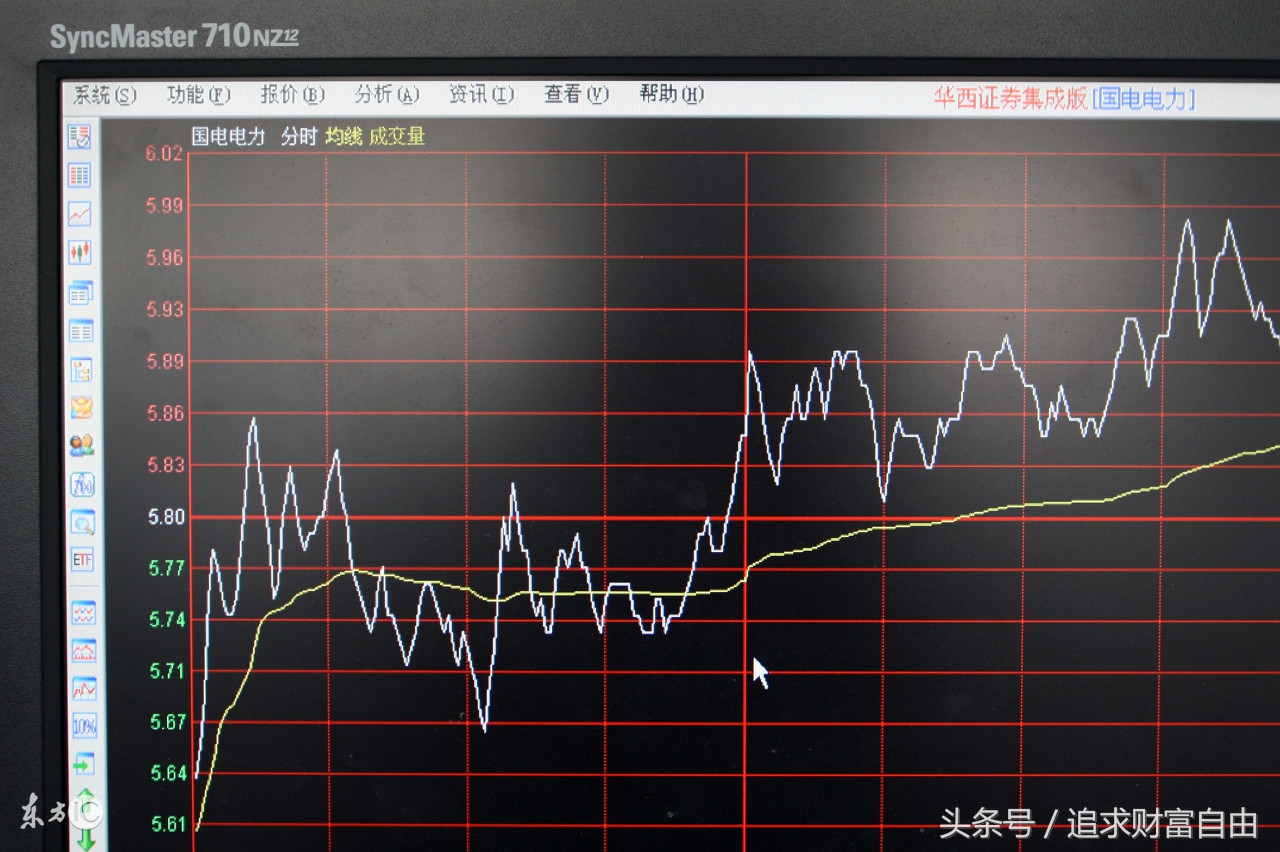Click the red 华西证券集成版 title text
This screenshot has width=1280, height=852.
tap(1010, 99)
